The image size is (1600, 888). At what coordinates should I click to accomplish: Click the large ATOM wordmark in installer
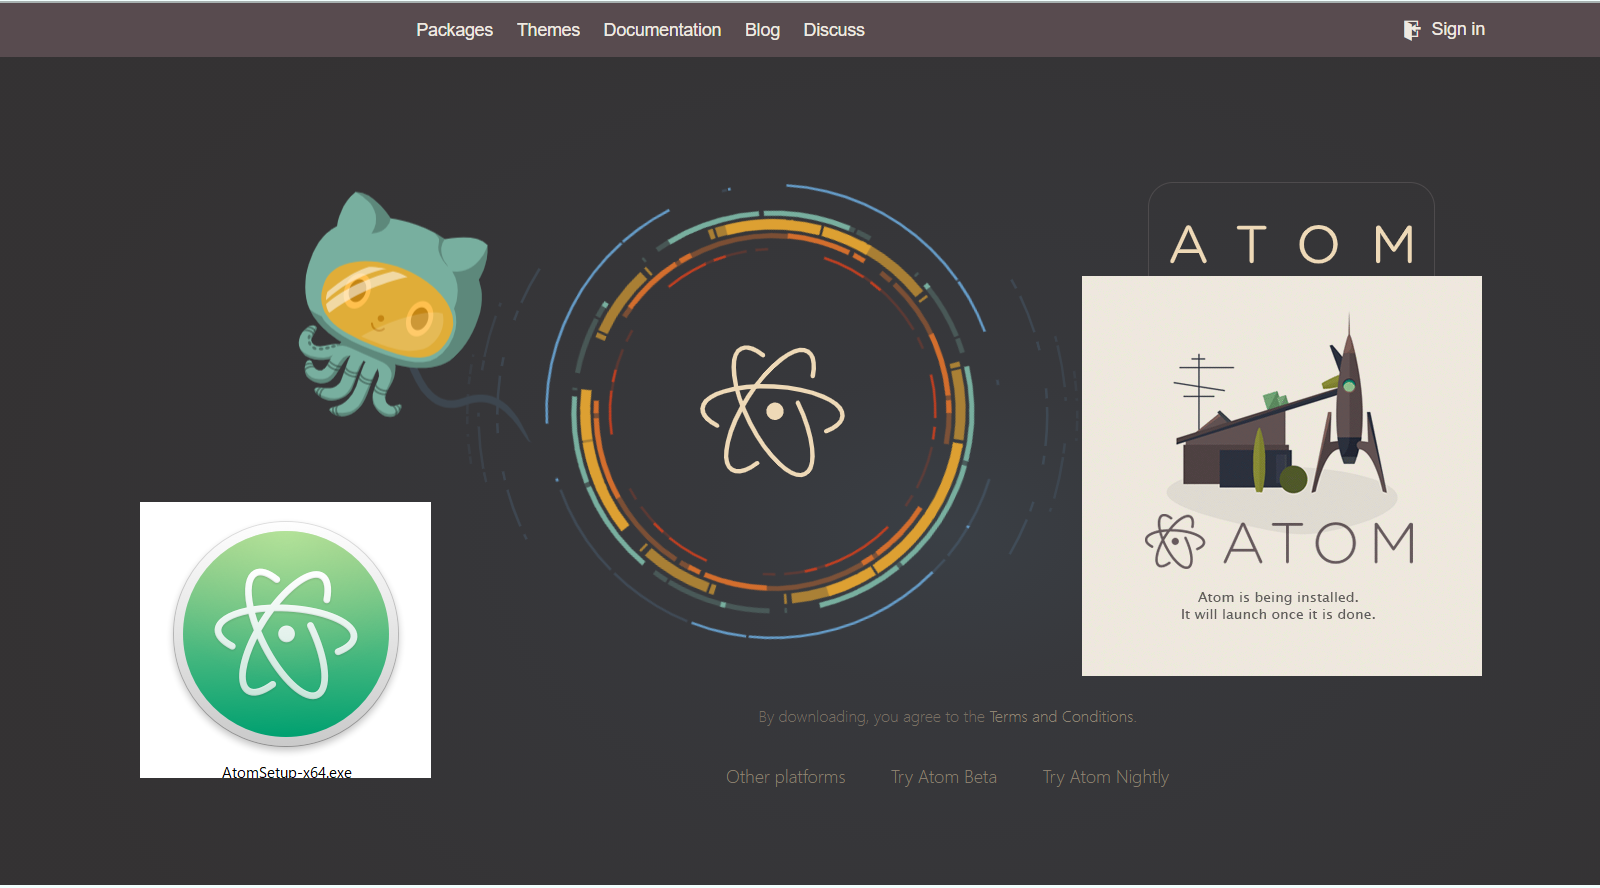pos(1320,543)
